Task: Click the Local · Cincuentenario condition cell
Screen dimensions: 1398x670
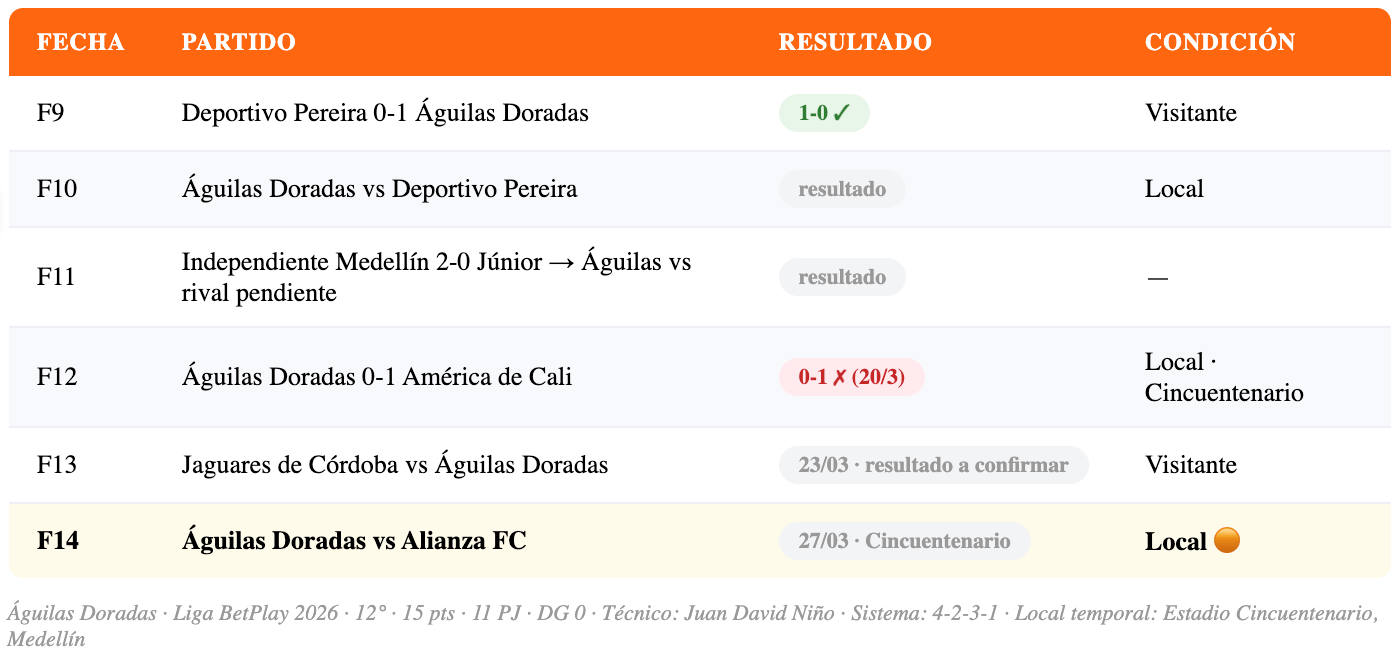Action: (1224, 377)
